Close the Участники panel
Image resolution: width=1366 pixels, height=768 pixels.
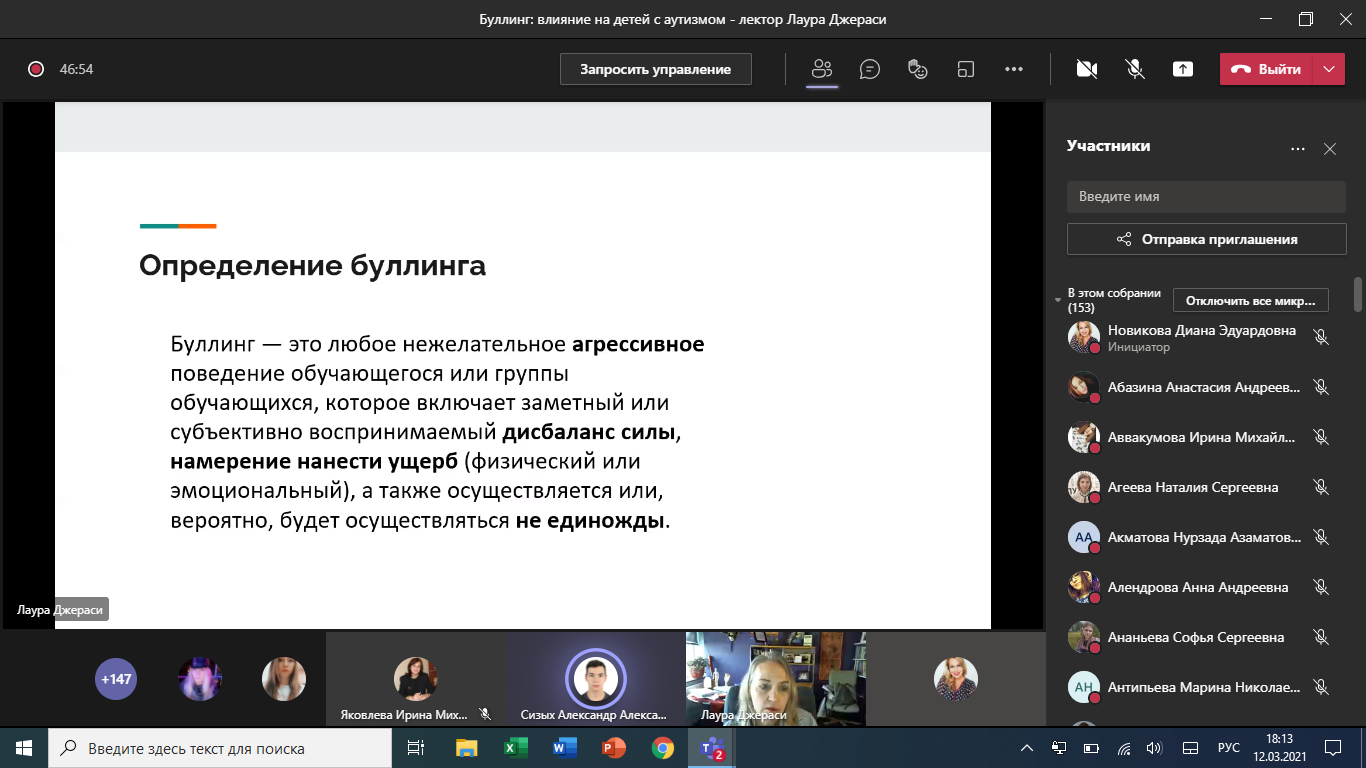(x=1330, y=149)
